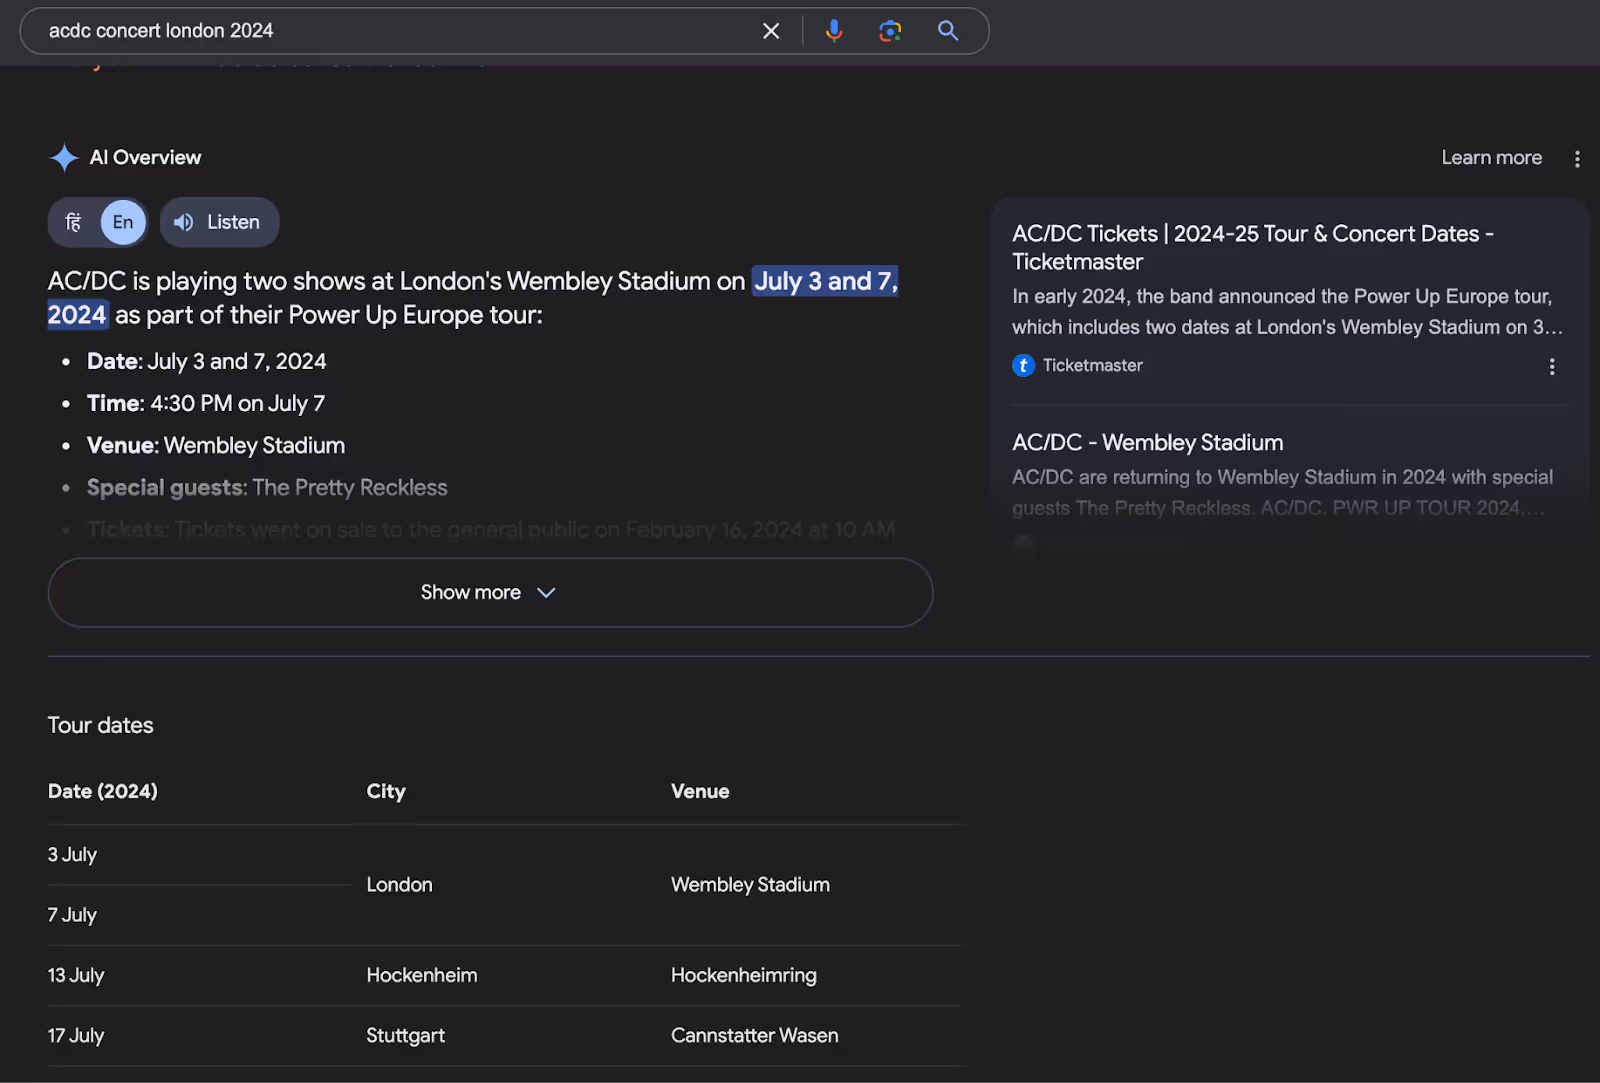Viewport: 1600px width, 1083px height.
Task: Click the Stuttgart city cell
Action: (405, 1035)
